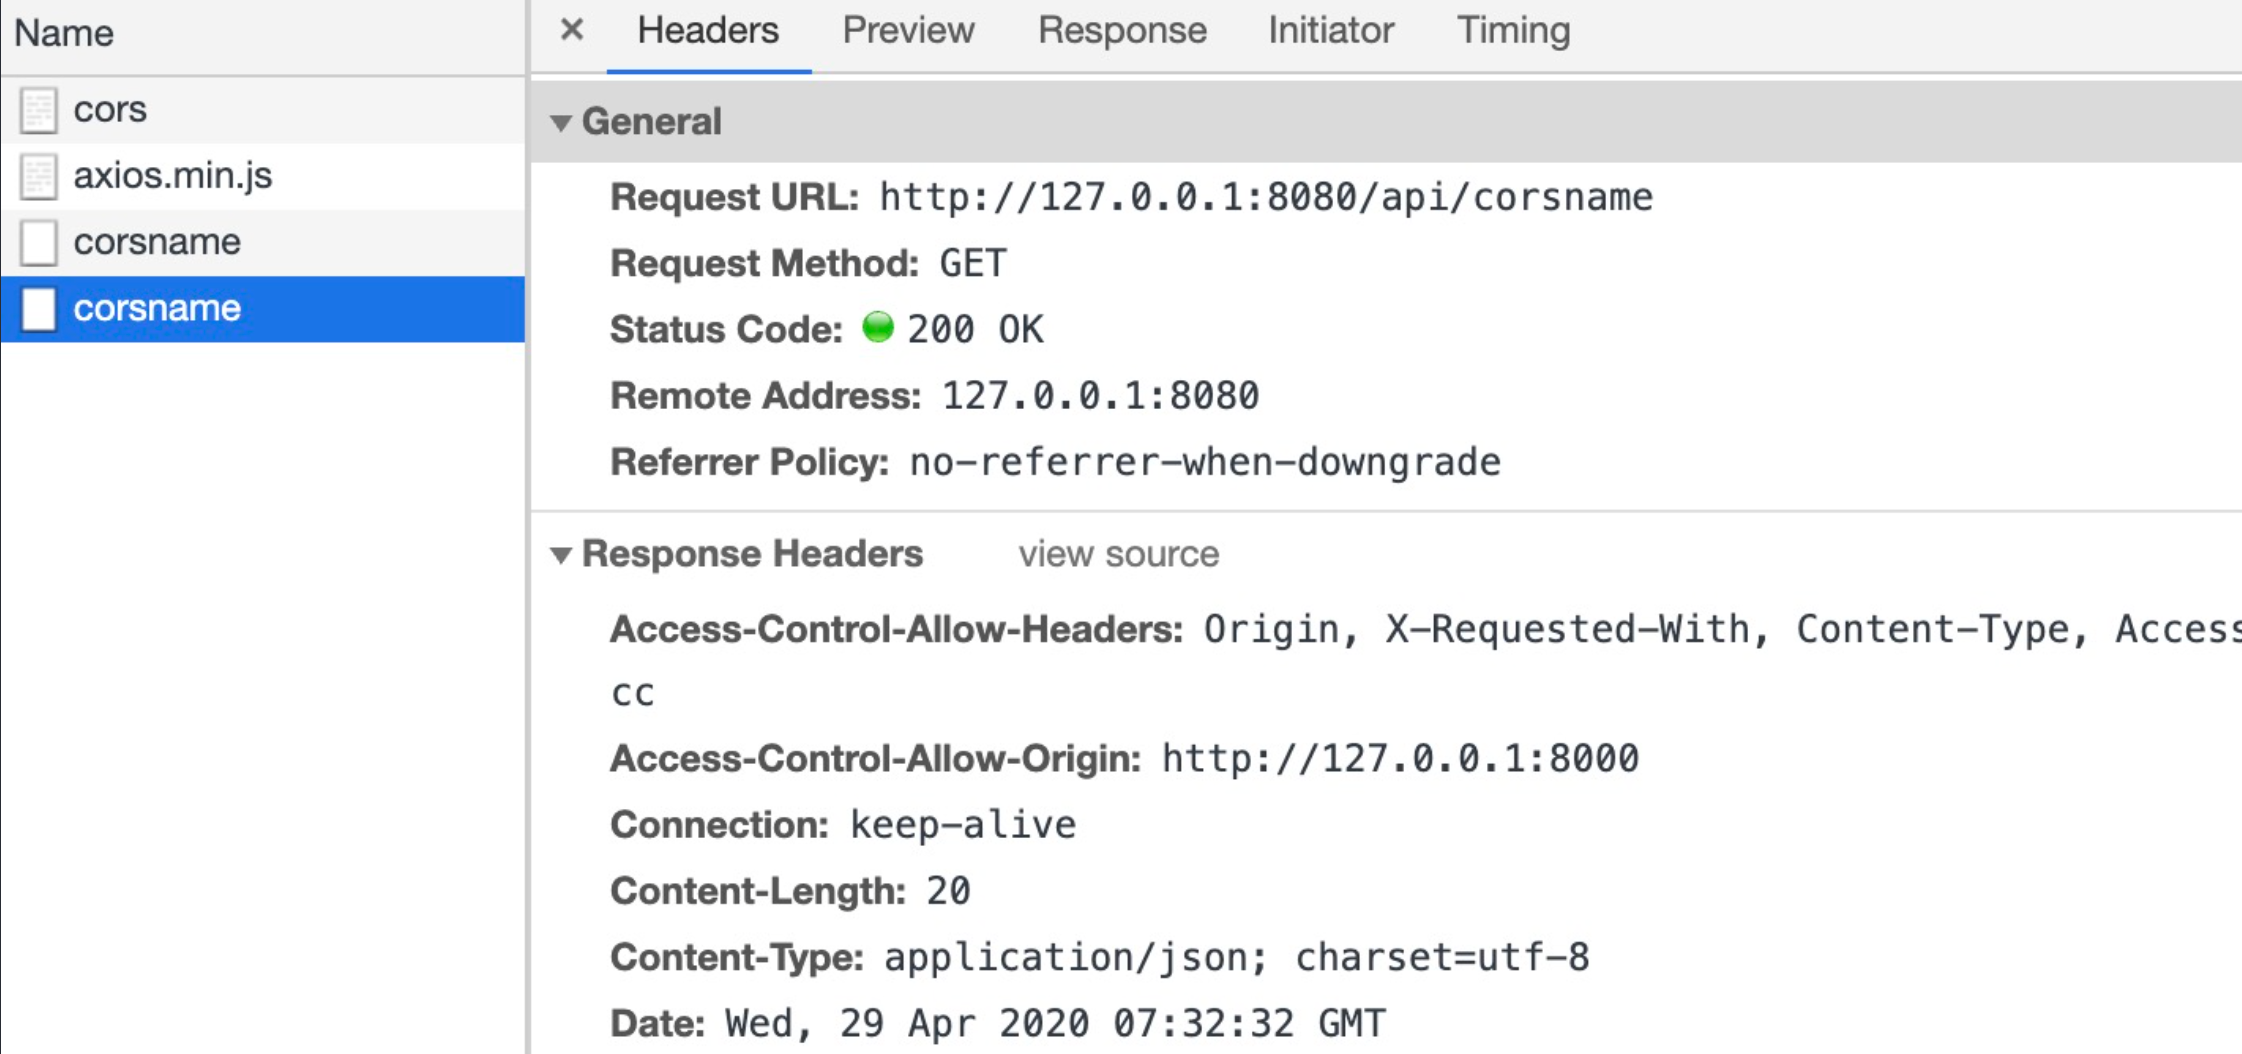2242x1054 pixels.
Task: Click the Content-Type header value
Action: click(1236, 957)
